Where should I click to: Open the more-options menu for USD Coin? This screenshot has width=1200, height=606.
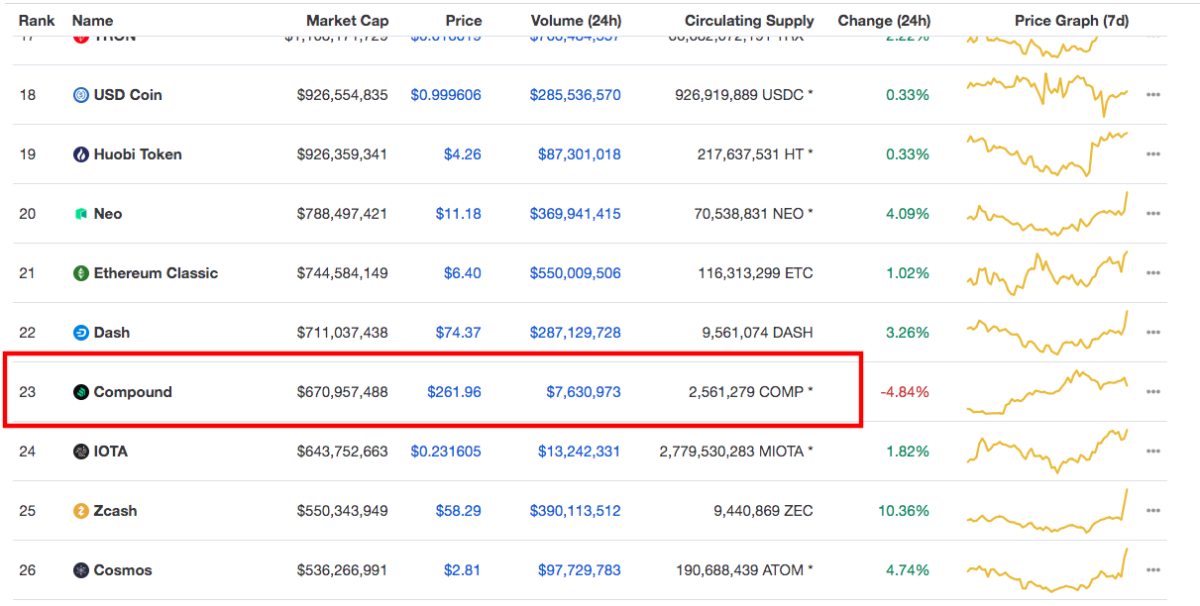click(1153, 95)
